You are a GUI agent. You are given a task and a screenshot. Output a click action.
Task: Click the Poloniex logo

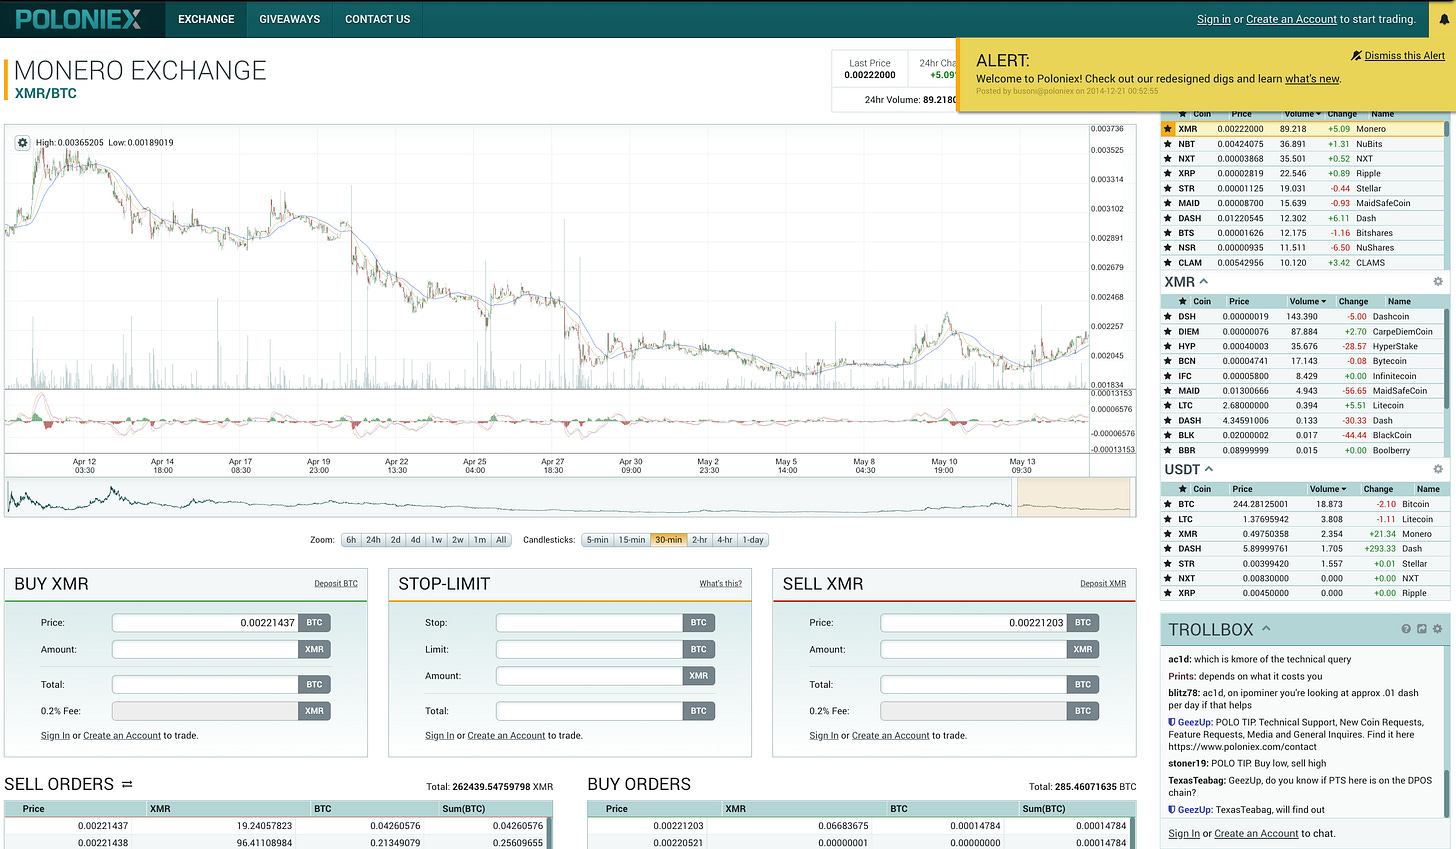pos(79,19)
